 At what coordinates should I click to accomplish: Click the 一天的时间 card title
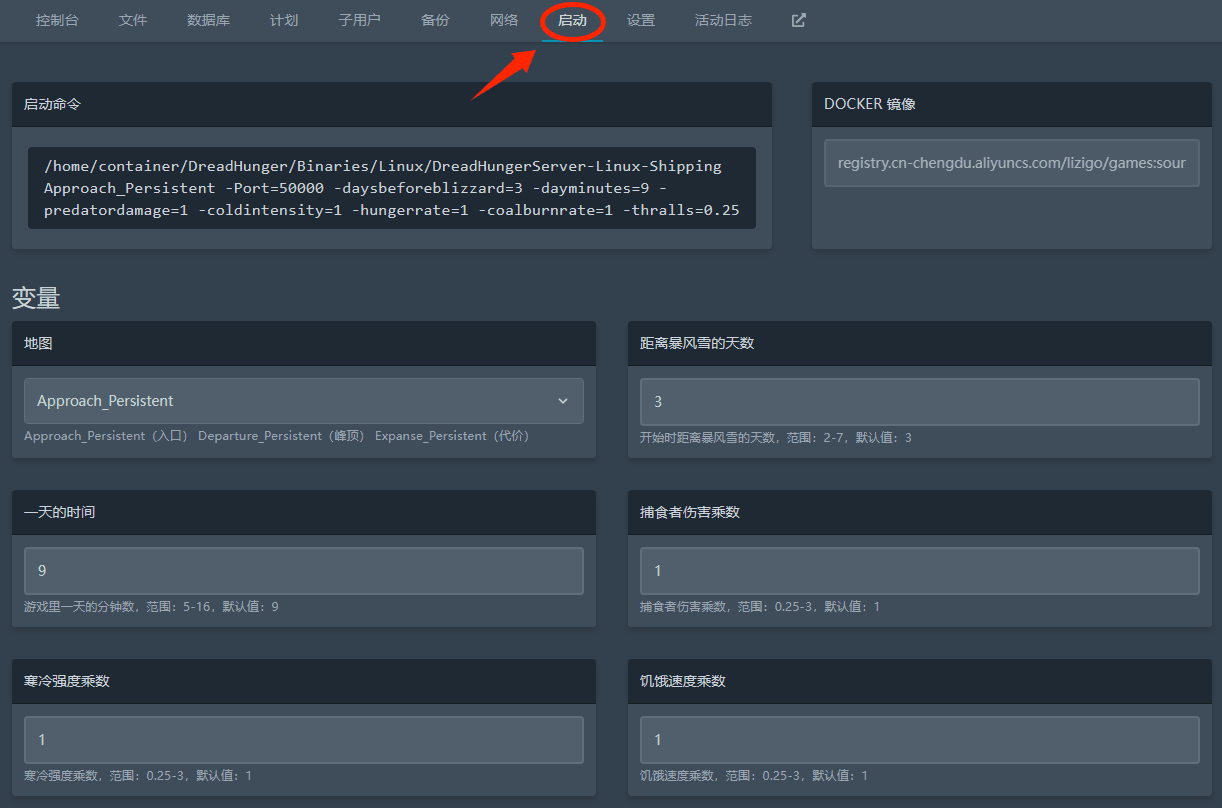(x=60, y=512)
